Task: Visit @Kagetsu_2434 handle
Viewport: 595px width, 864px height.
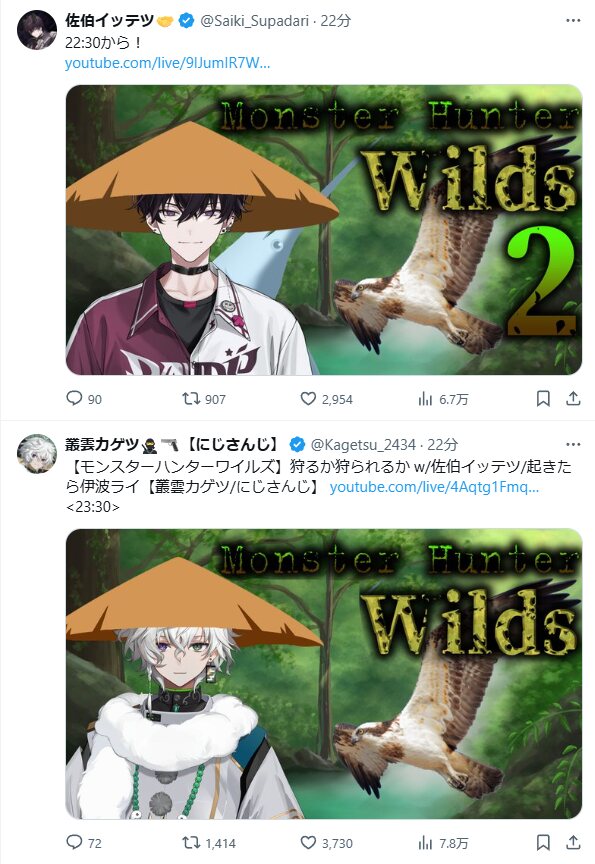Action: tap(363, 444)
